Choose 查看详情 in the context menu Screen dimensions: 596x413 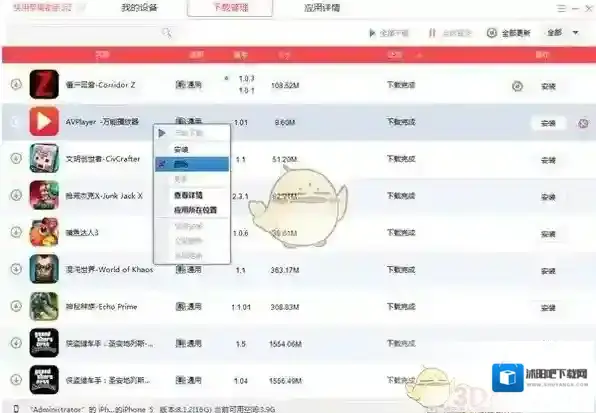click(192, 195)
